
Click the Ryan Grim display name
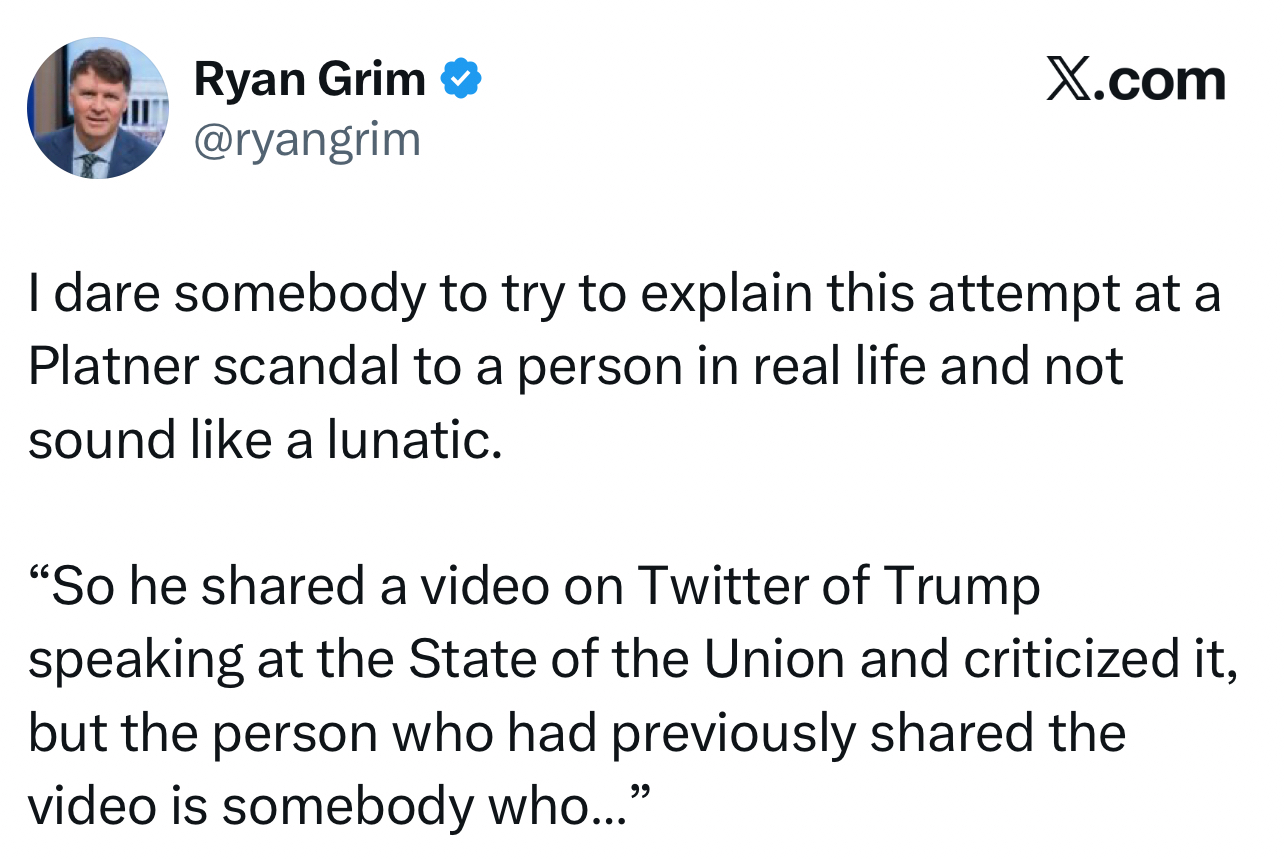(x=309, y=78)
